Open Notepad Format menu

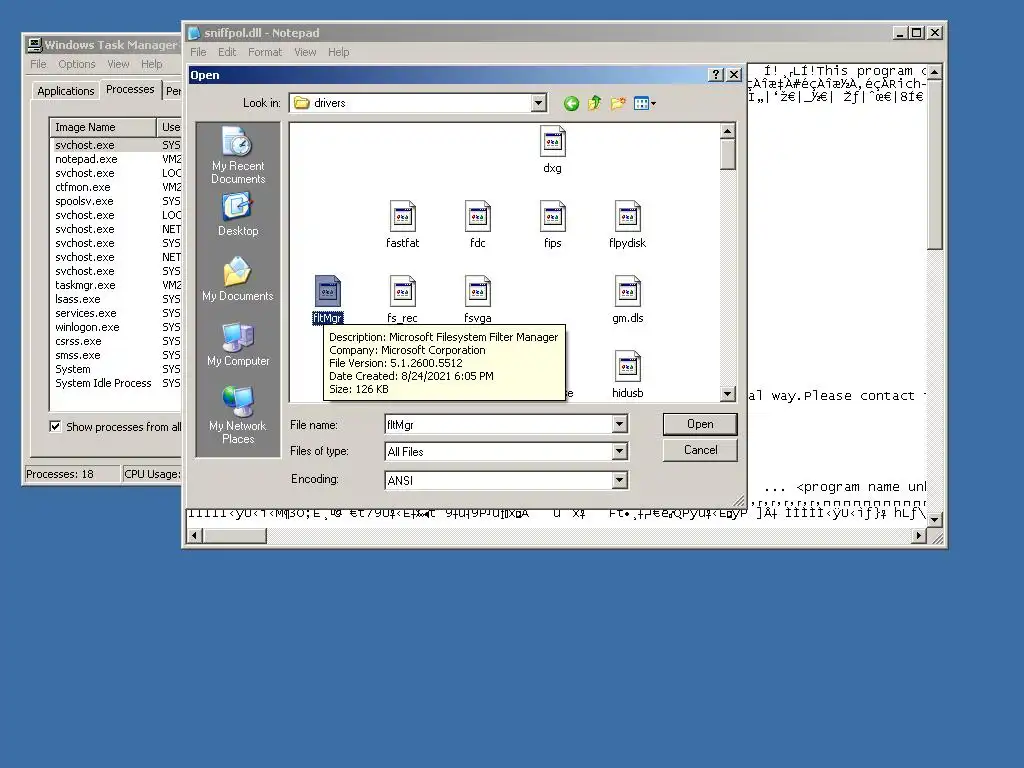[x=264, y=52]
